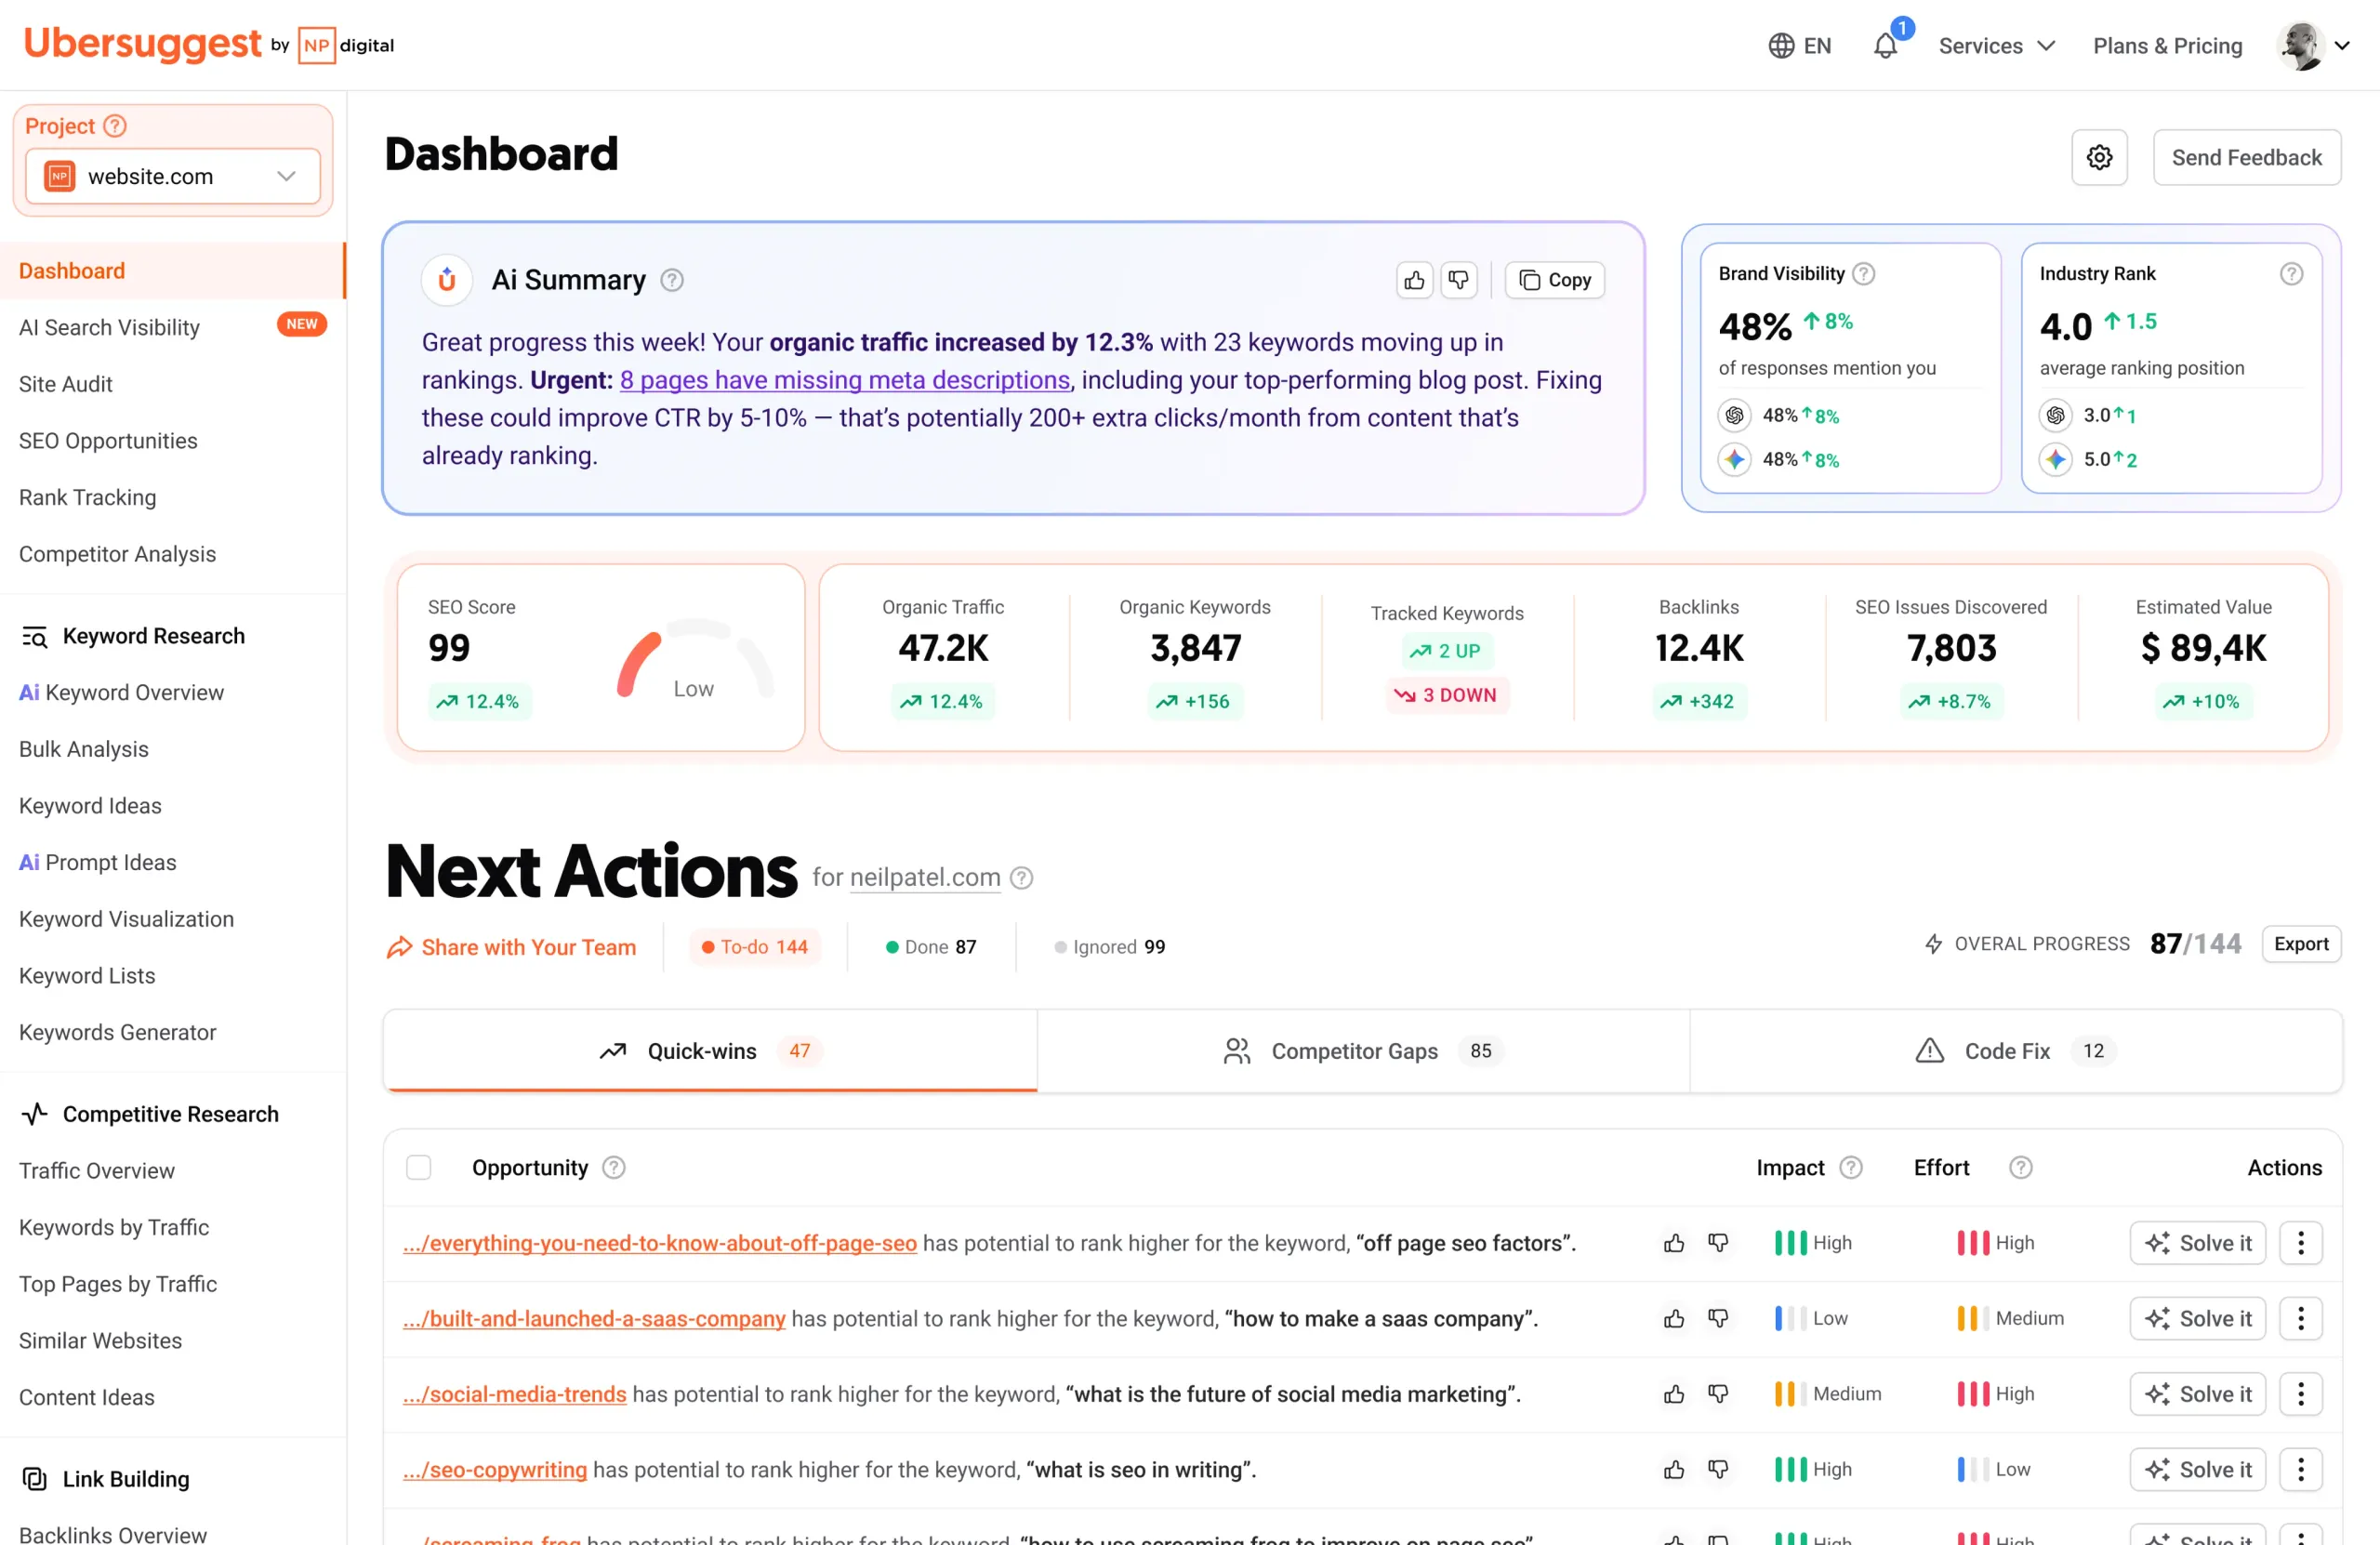
Task: Click Share with Your Team
Action: pyautogui.click(x=512, y=947)
